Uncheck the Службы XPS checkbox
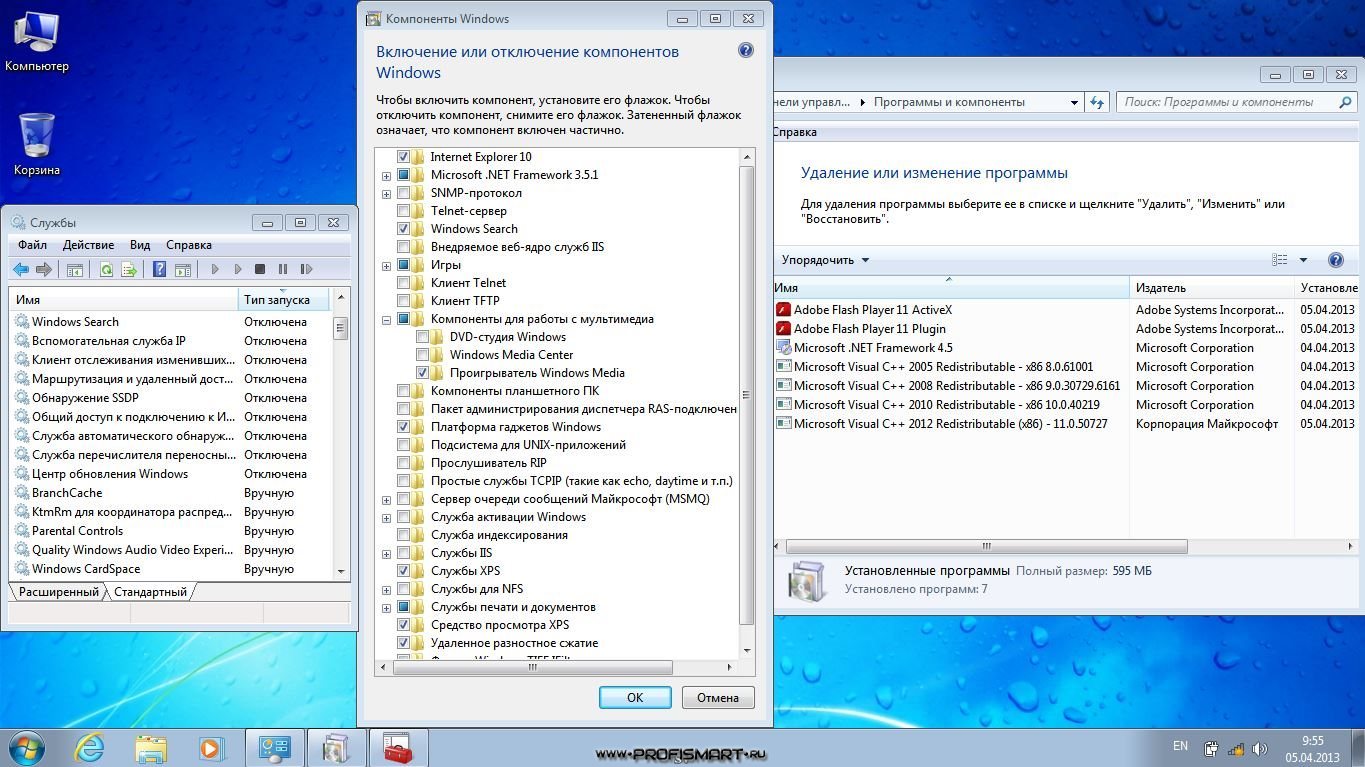Image resolution: width=1365 pixels, height=767 pixels. pyautogui.click(x=404, y=571)
